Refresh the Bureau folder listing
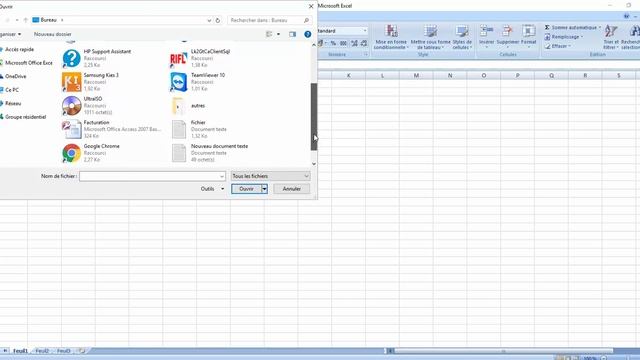640x360 pixels. click(x=218, y=20)
